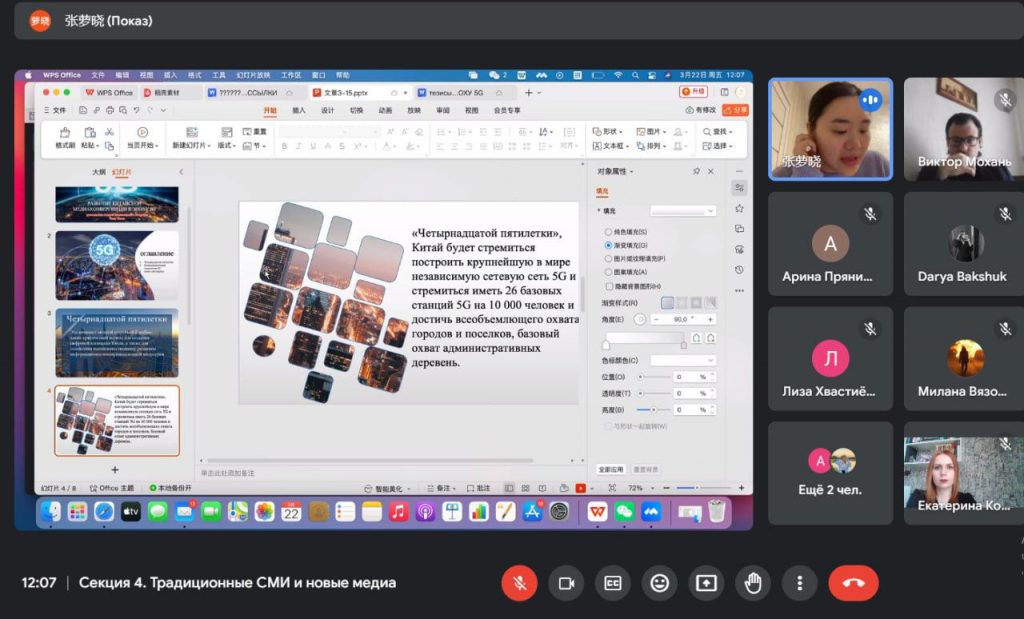This screenshot has height=619, width=1024.
Task: Click the 全部应用 apply-to-all button
Action: pos(611,468)
